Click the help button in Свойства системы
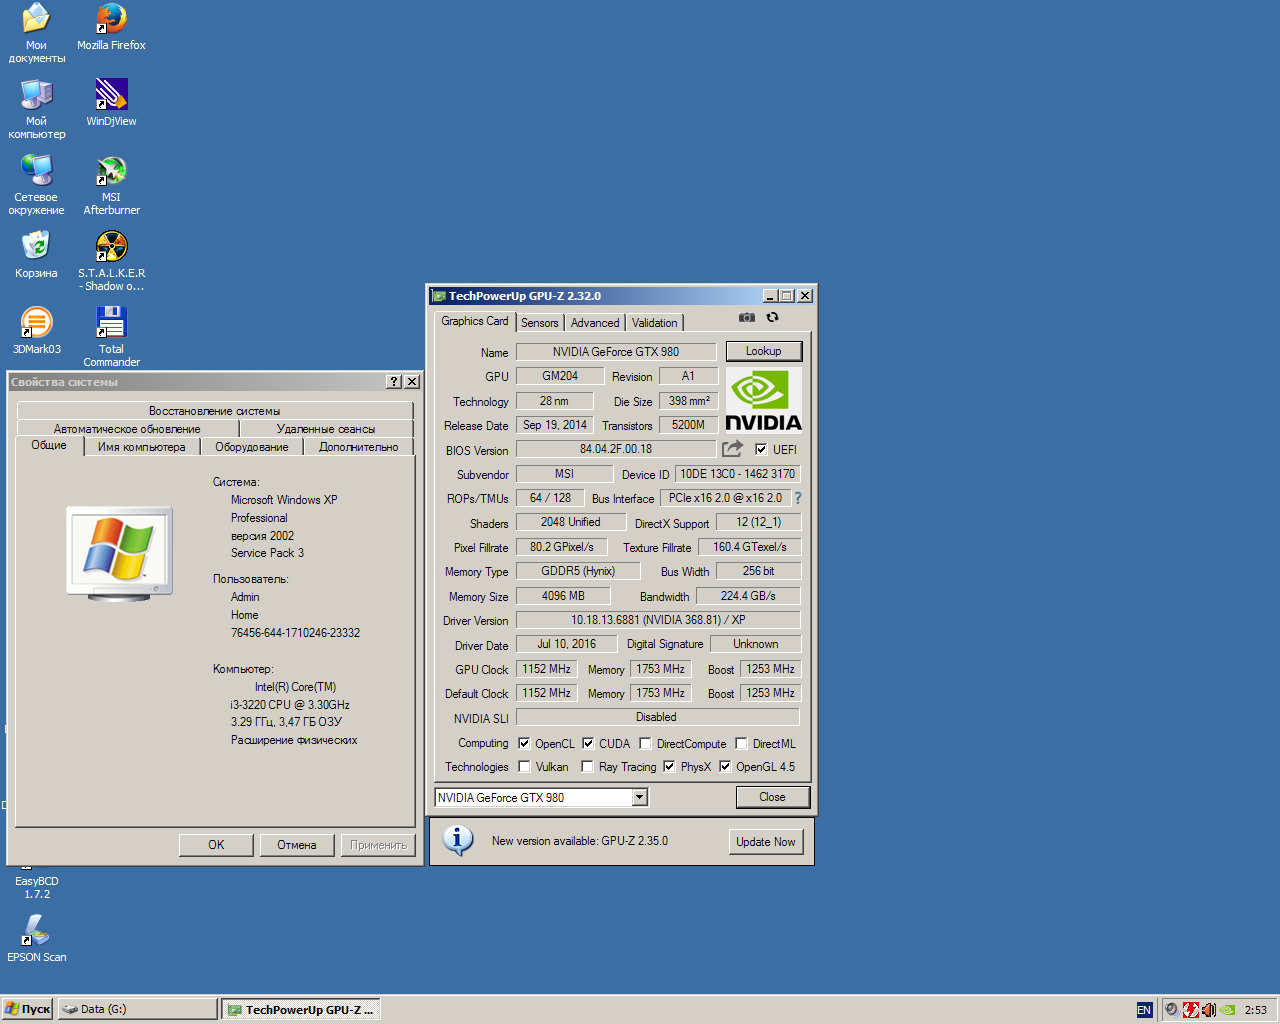Image resolution: width=1280 pixels, height=1024 pixels. (x=394, y=382)
